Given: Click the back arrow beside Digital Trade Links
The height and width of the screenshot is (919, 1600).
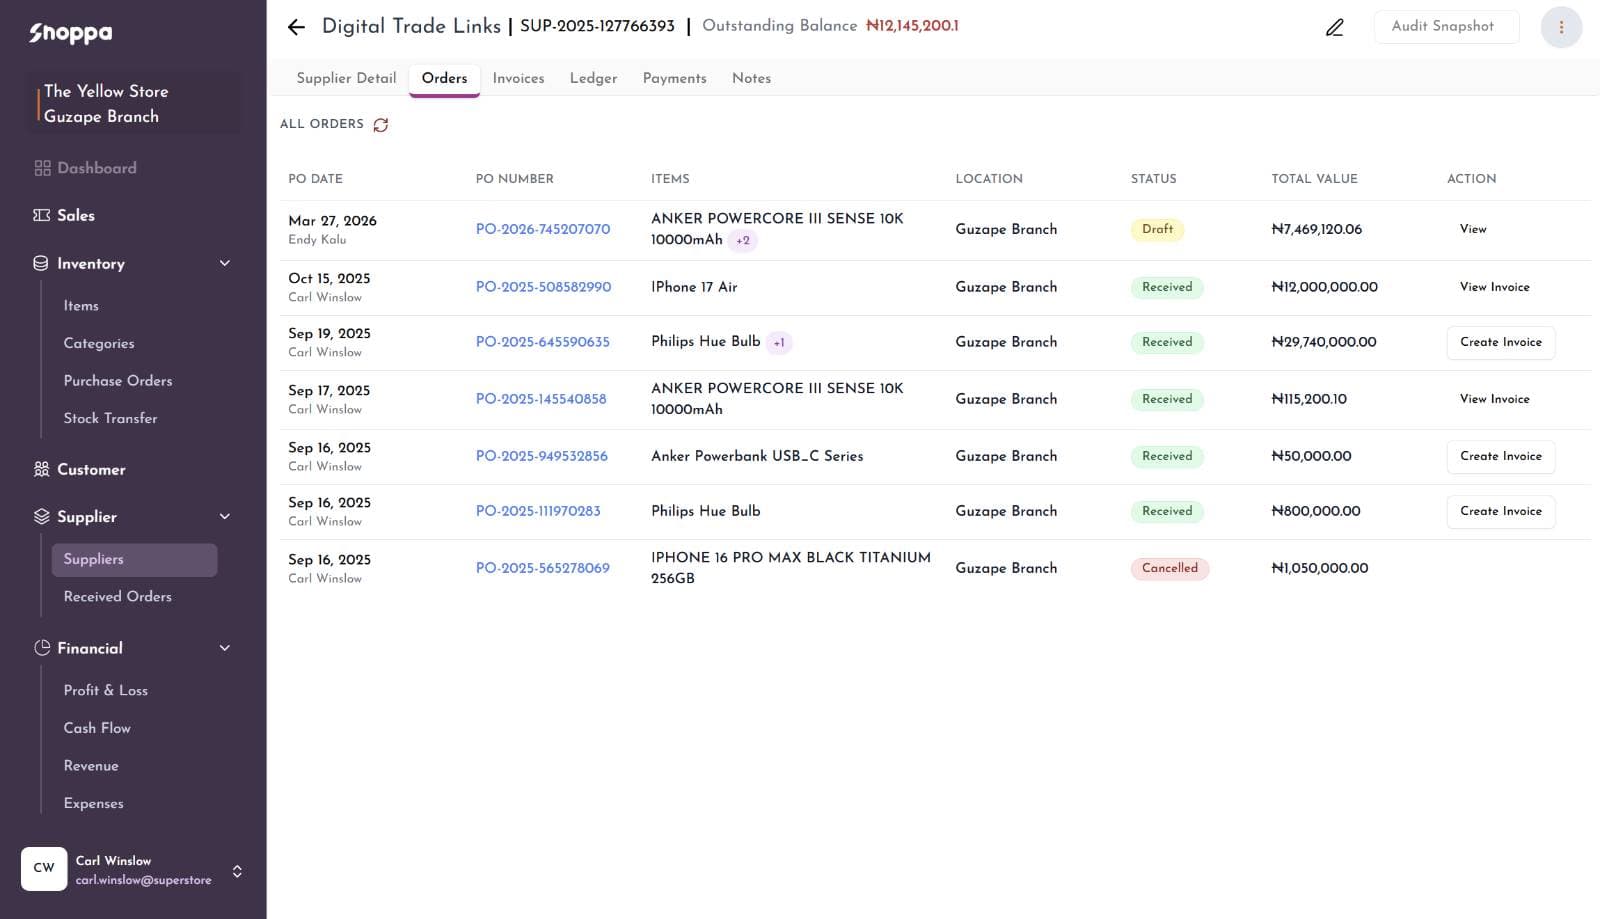Looking at the screenshot, I should pos(296,27).
